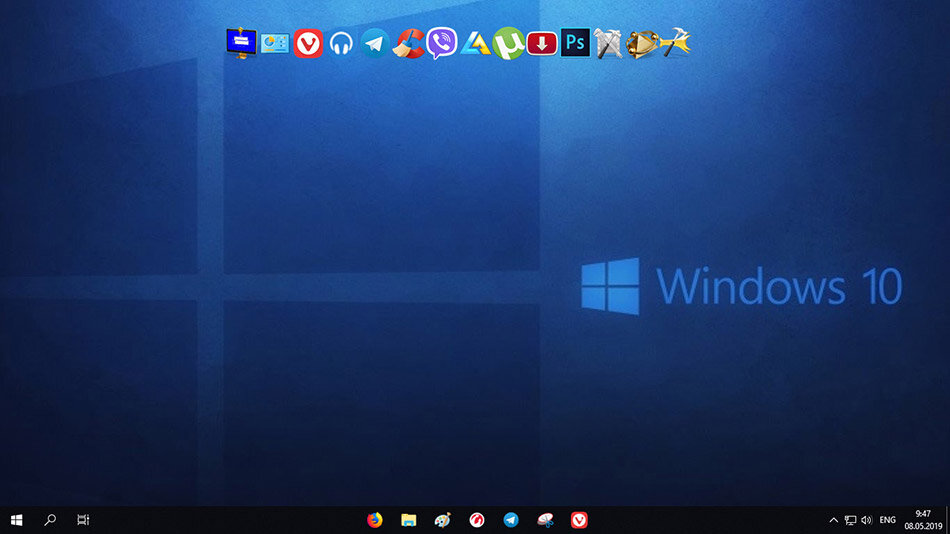Image resolution: width=950 pixels, height=534 pixels.
Task: Open the volume speaker tray icon
Action: click(x=866, y=520)
